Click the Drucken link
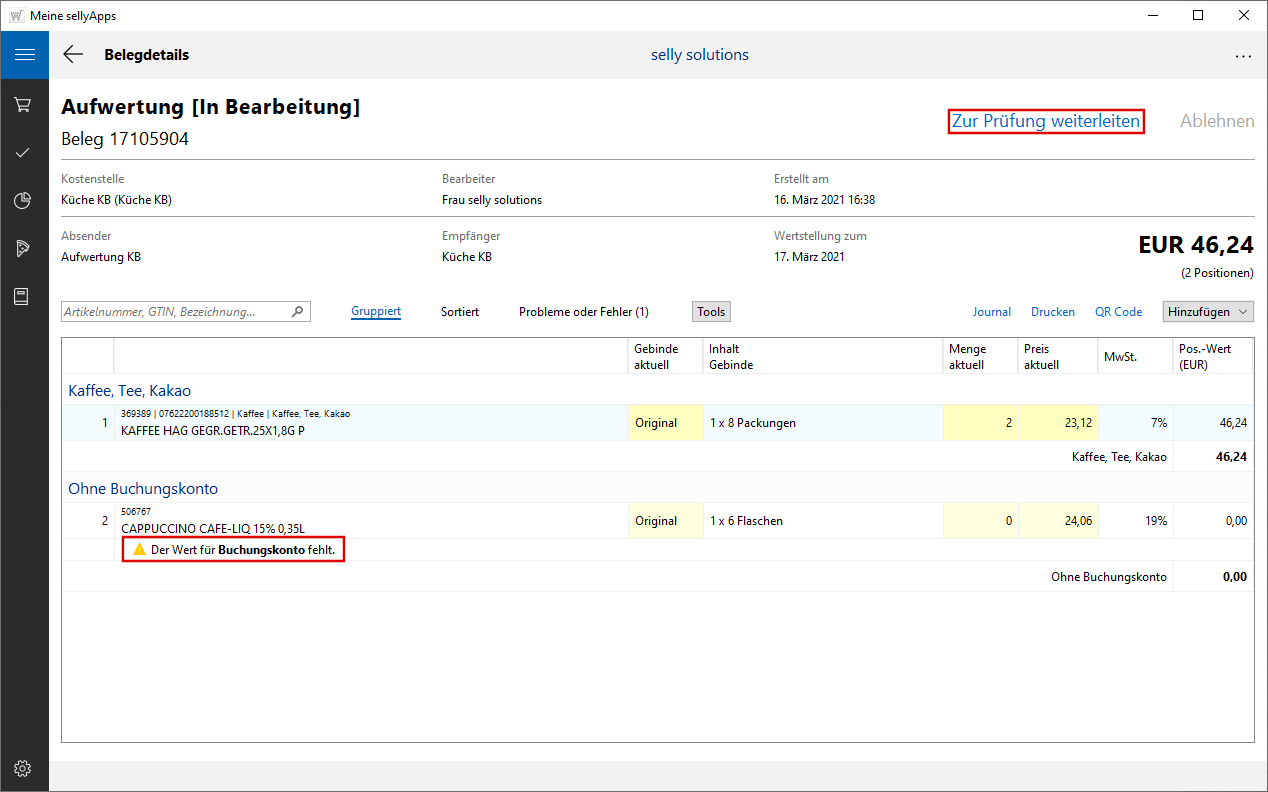 click(1053, 312)
